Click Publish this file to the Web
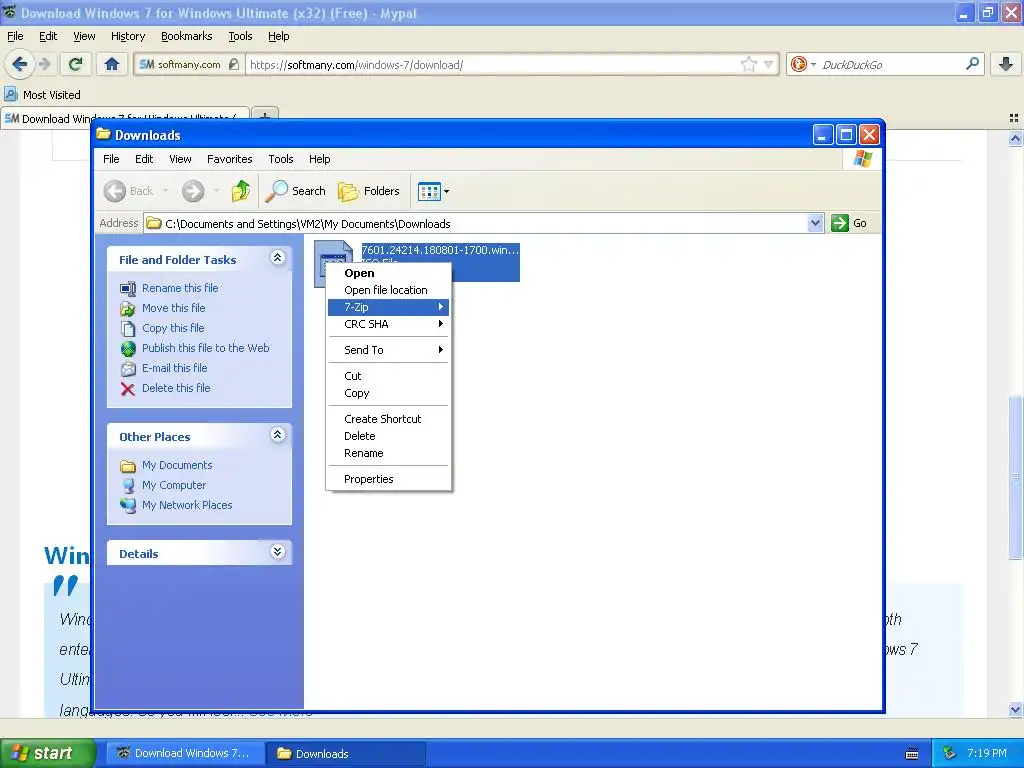Image resolution: width=1024 pixels, height=768 pixels. click(206, 348)
